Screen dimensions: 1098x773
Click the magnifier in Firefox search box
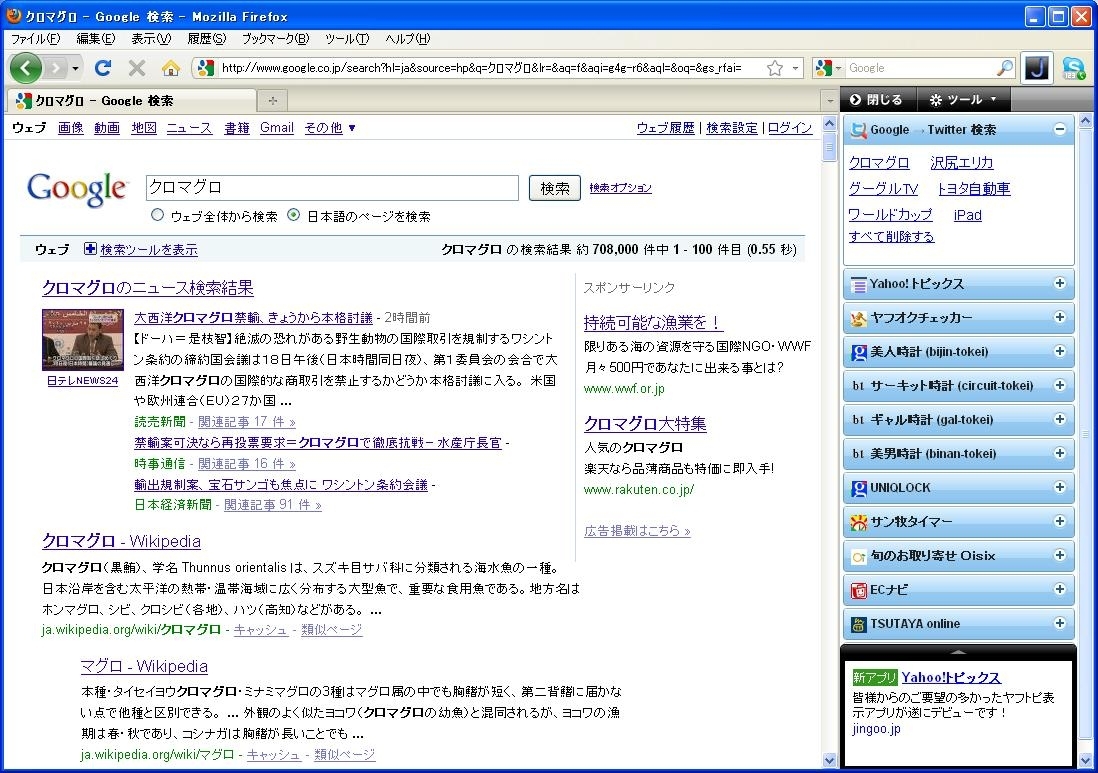tap(1004, 68)
